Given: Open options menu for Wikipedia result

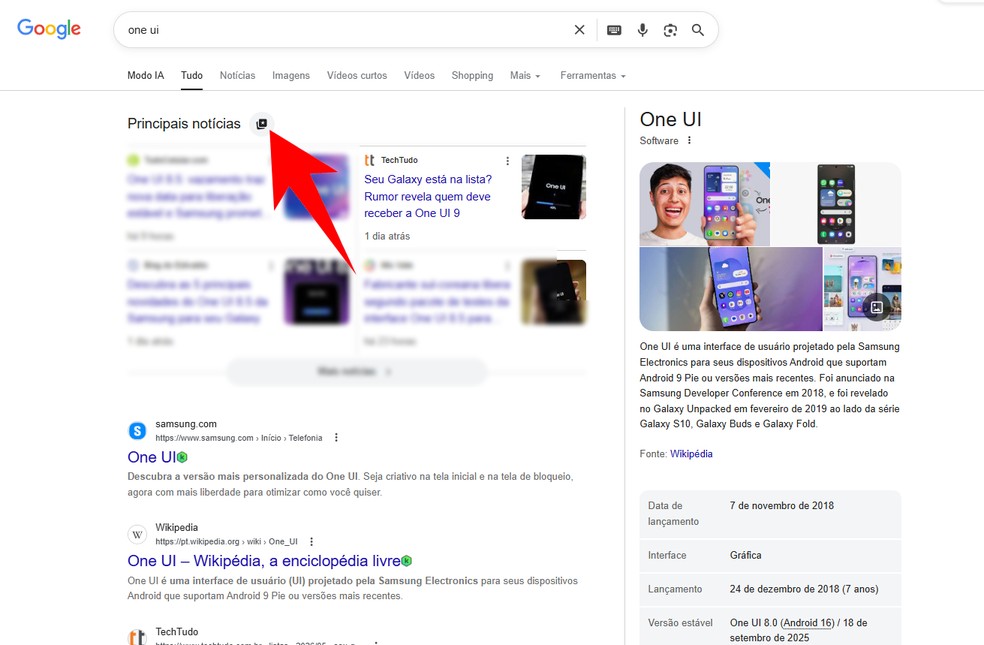Looking at the screenshot, I should (x=311, y=541).
